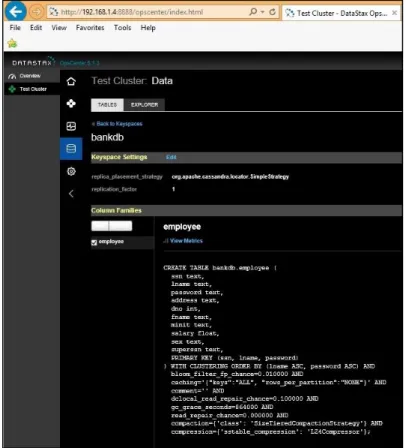
Task: Click the PRIMARY KEY line
Action: (x=234, y=358)
